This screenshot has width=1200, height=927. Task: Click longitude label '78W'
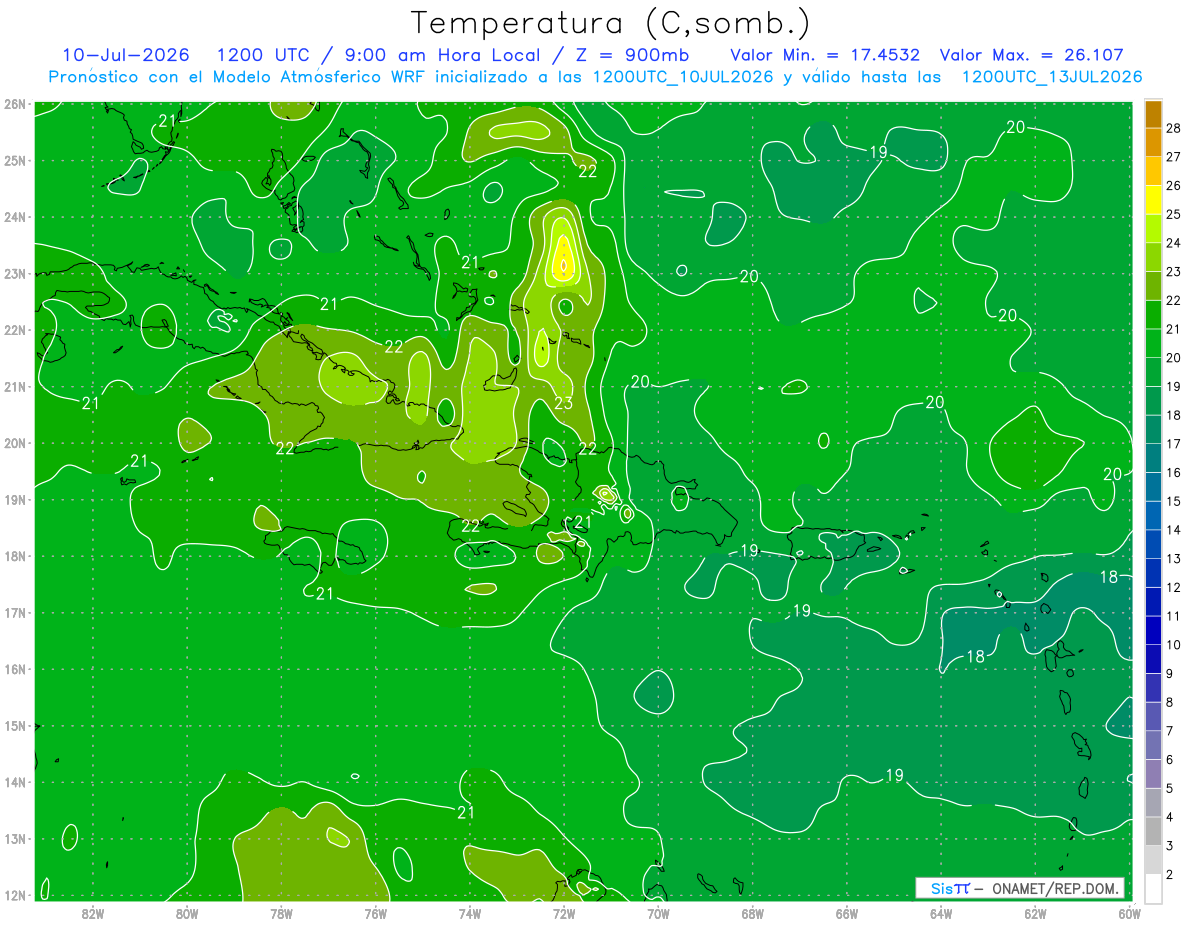[281, 913]
